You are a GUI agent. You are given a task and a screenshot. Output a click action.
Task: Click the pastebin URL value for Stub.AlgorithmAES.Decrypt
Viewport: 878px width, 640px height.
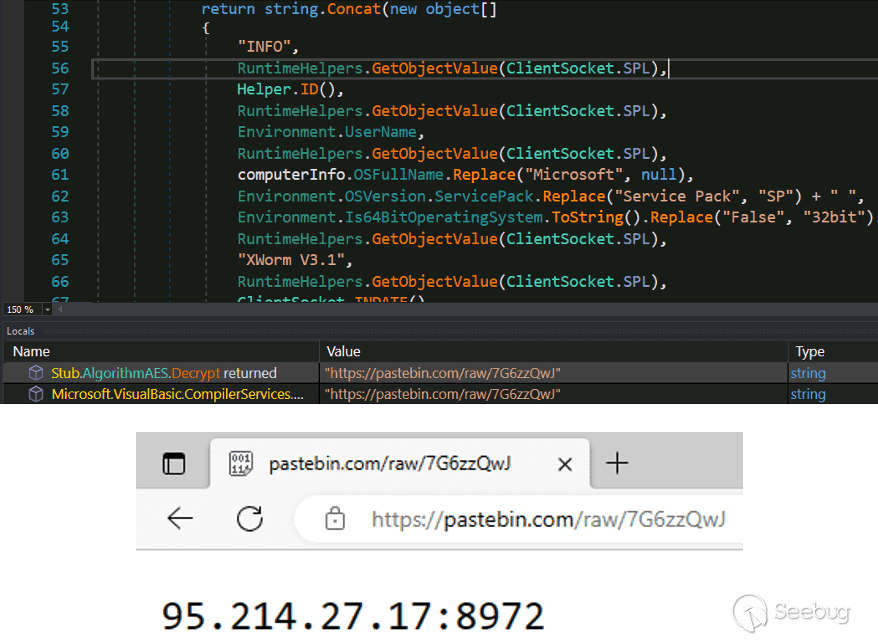442,373
